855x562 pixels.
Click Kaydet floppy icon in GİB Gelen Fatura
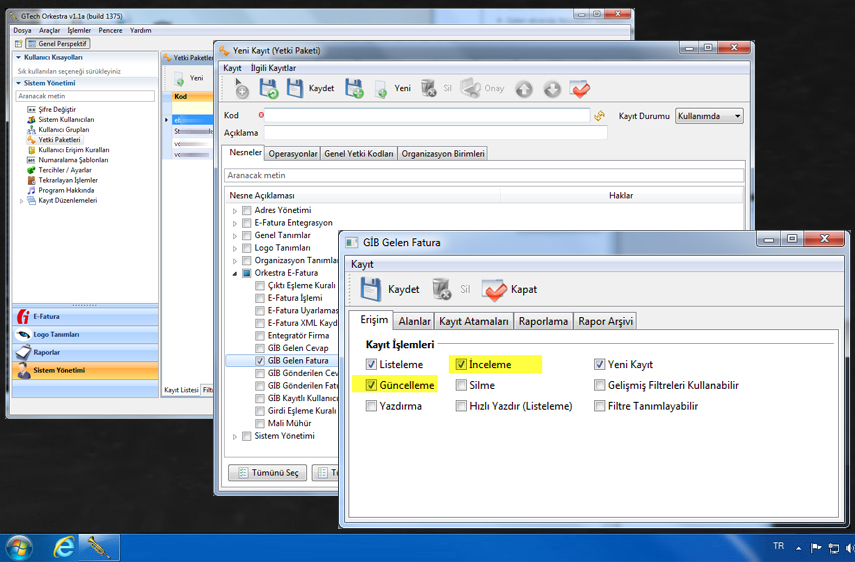(371, 289)
